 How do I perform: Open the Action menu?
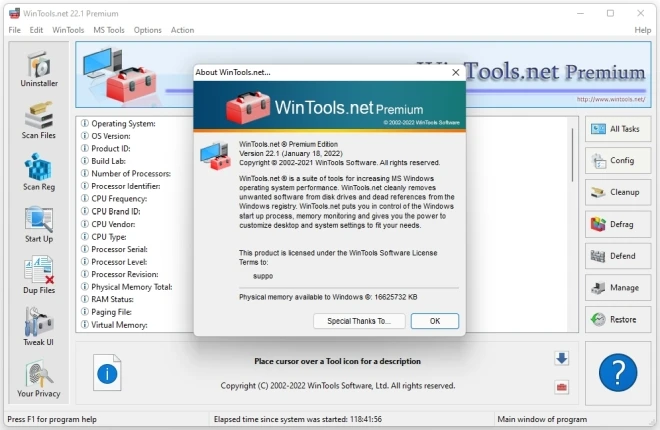182,30
